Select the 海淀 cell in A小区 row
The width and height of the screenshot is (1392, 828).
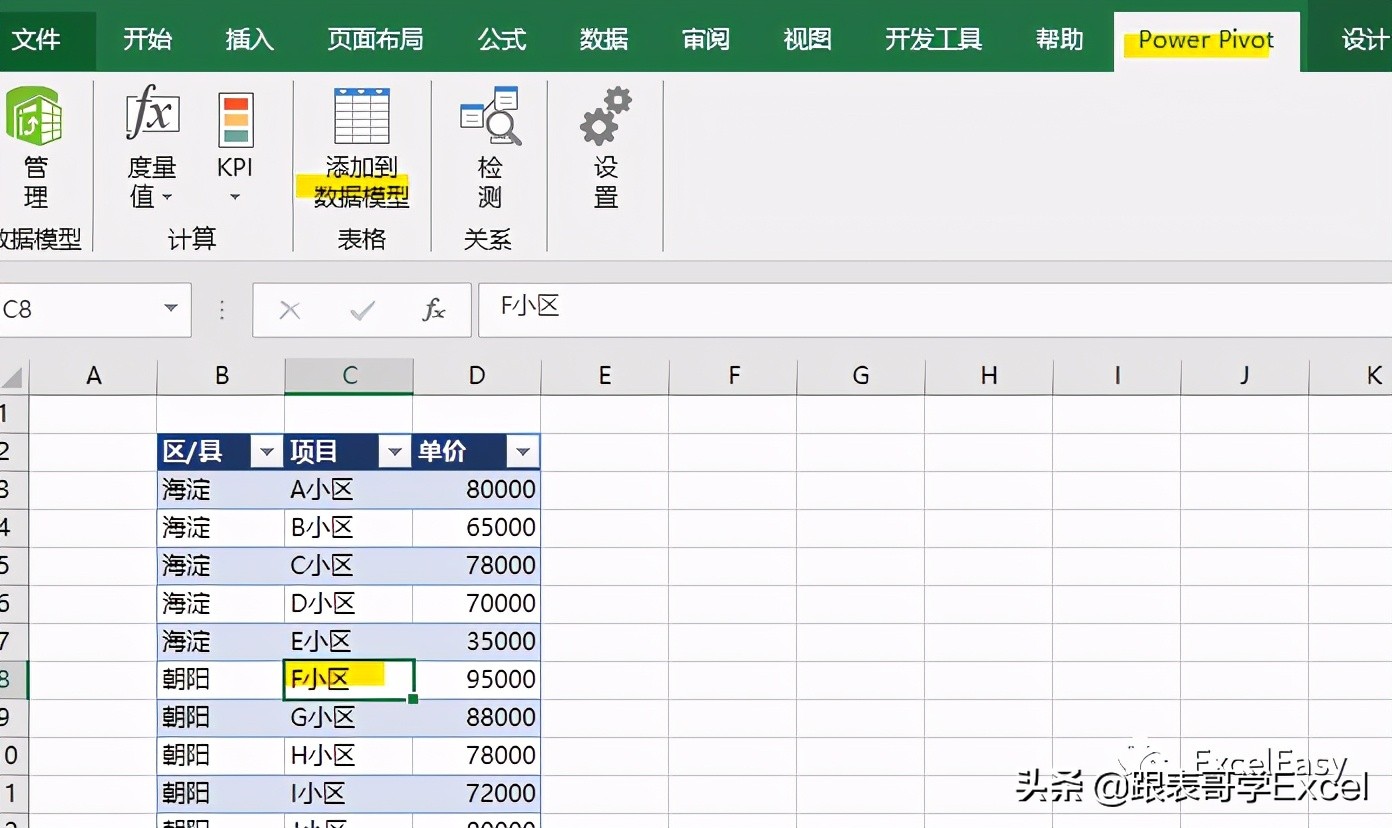pyautogui.click(x=221, y=490)
